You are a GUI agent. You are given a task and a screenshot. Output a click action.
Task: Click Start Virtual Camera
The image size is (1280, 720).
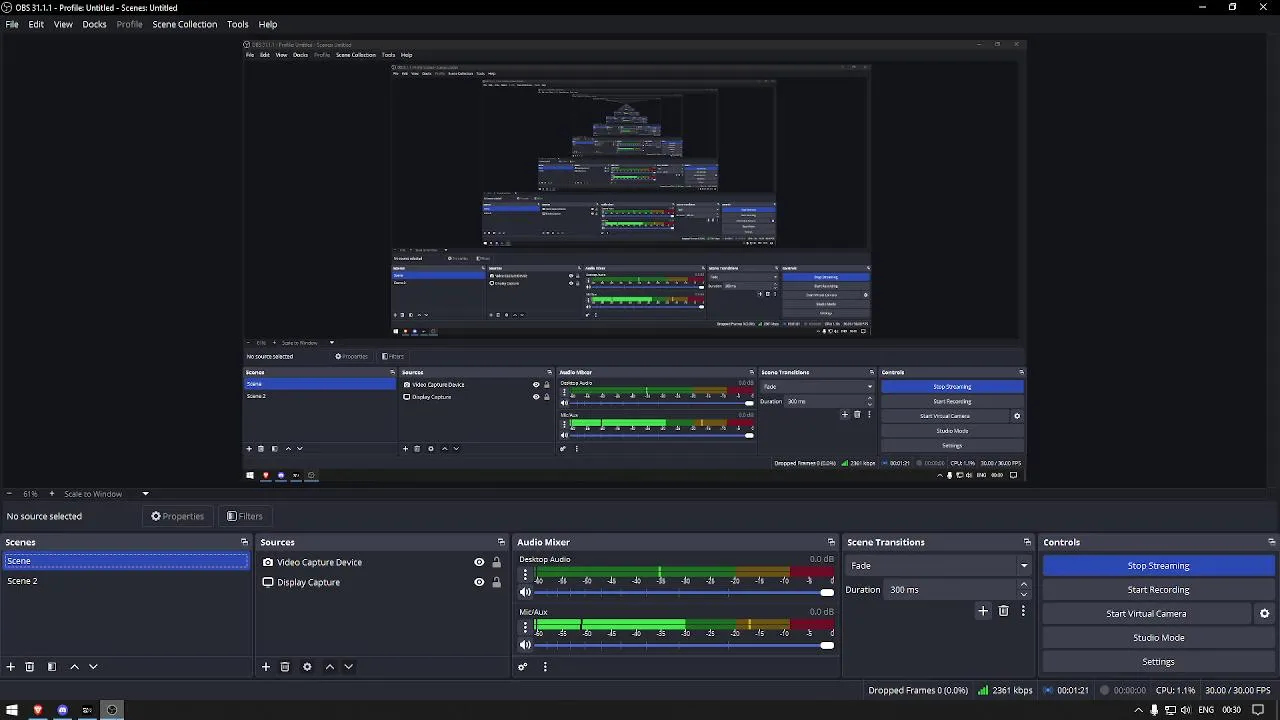click(1146, 614)
